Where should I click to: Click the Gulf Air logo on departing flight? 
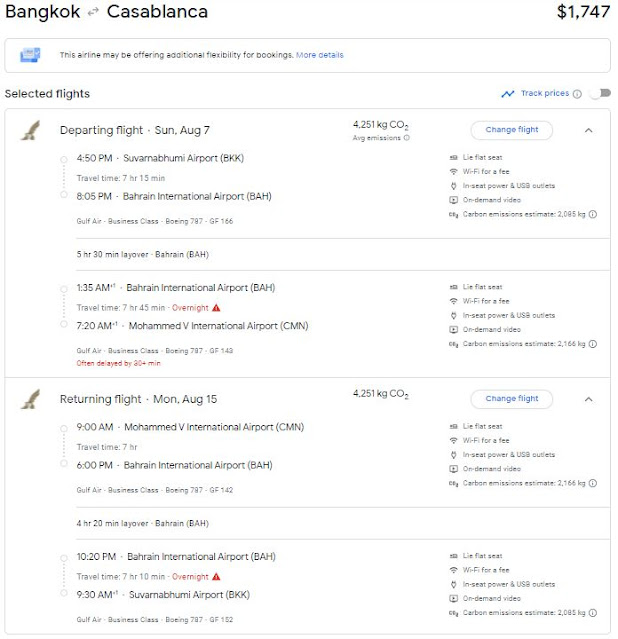[30, 131]
